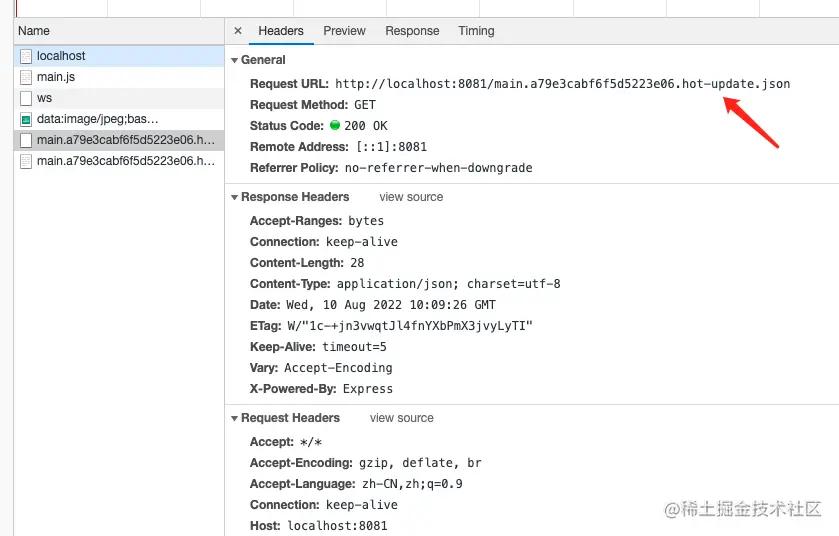Screen dimensions: 839x536
Task: Collapse the Response Headers section
Action: (x=234, y=197)
